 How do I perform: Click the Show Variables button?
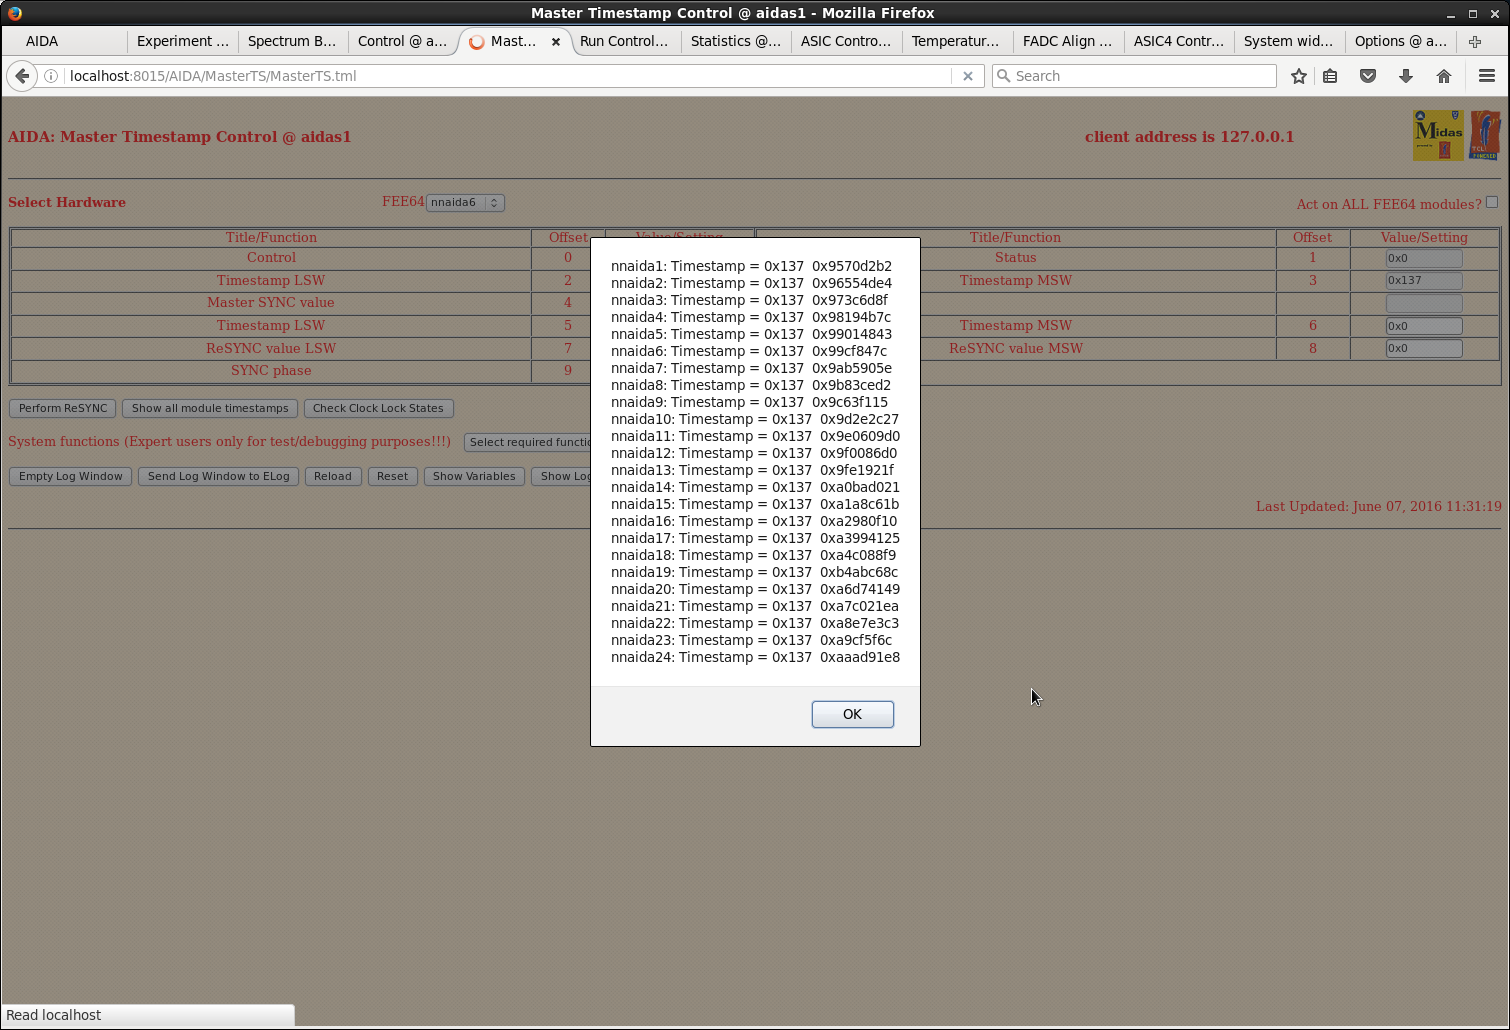tap(474, 476)
